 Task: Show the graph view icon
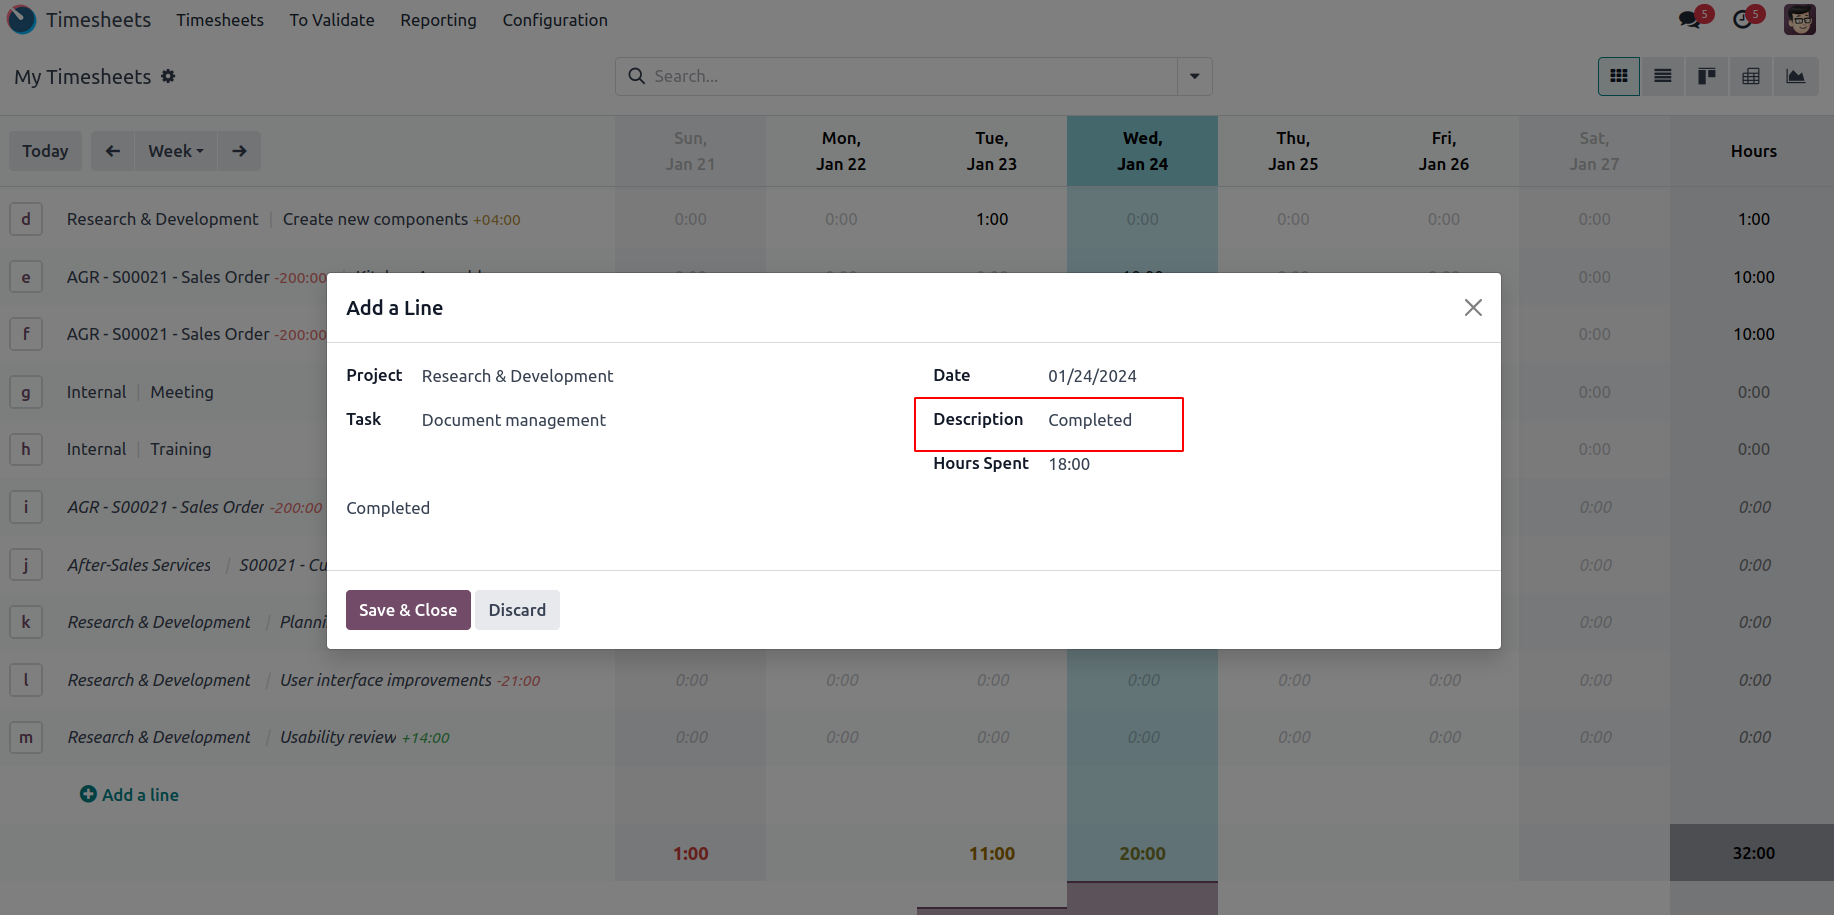coord(1795,76)
